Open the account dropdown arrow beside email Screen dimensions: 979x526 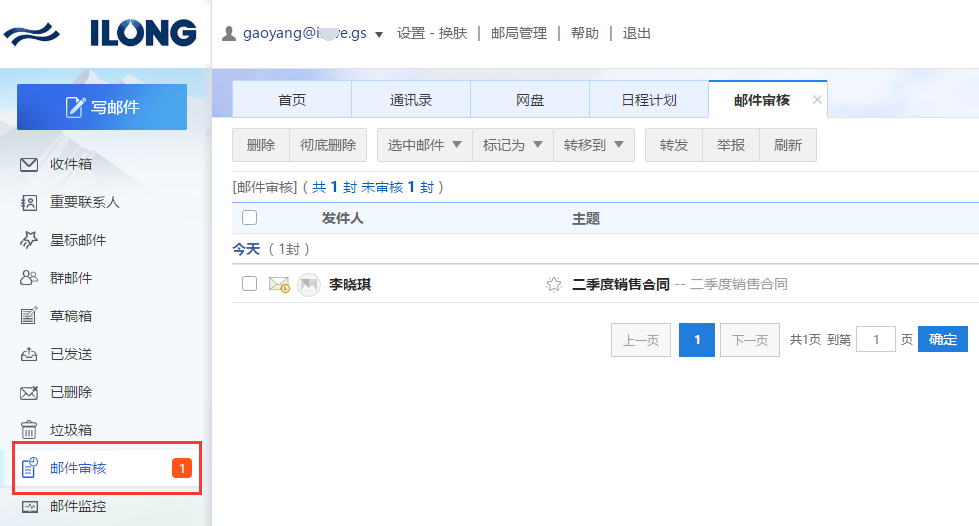pos(379,35)
